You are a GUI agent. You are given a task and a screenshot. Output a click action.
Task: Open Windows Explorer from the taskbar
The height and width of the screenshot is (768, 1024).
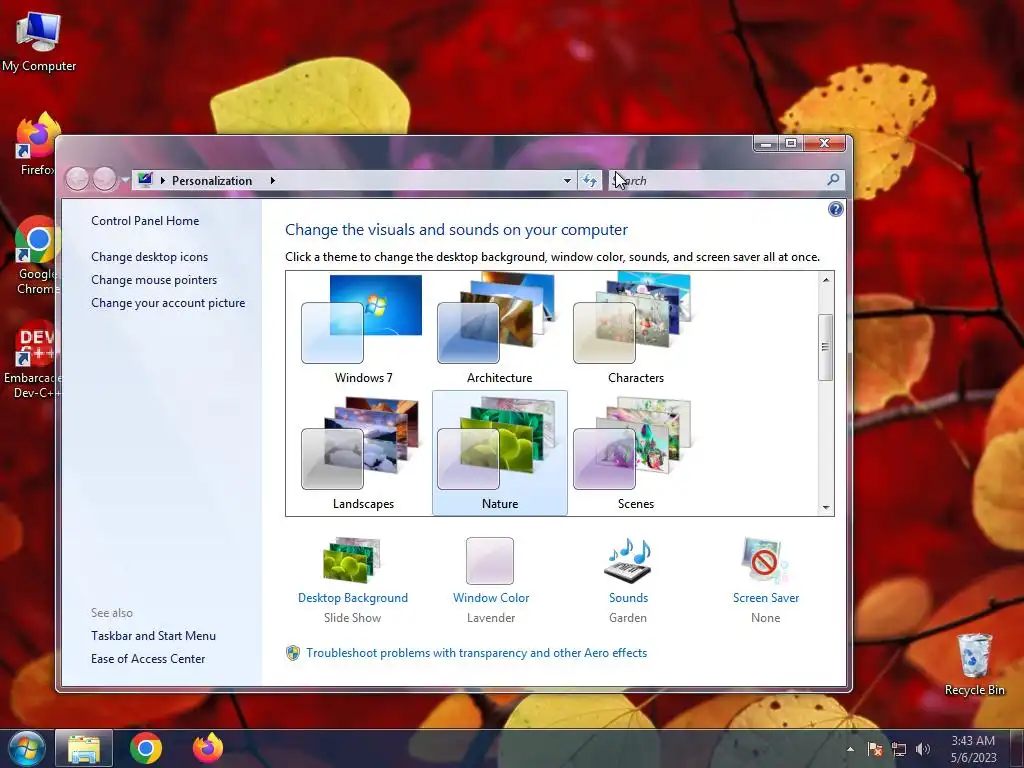pyautogui.click(x=84, y=748)
